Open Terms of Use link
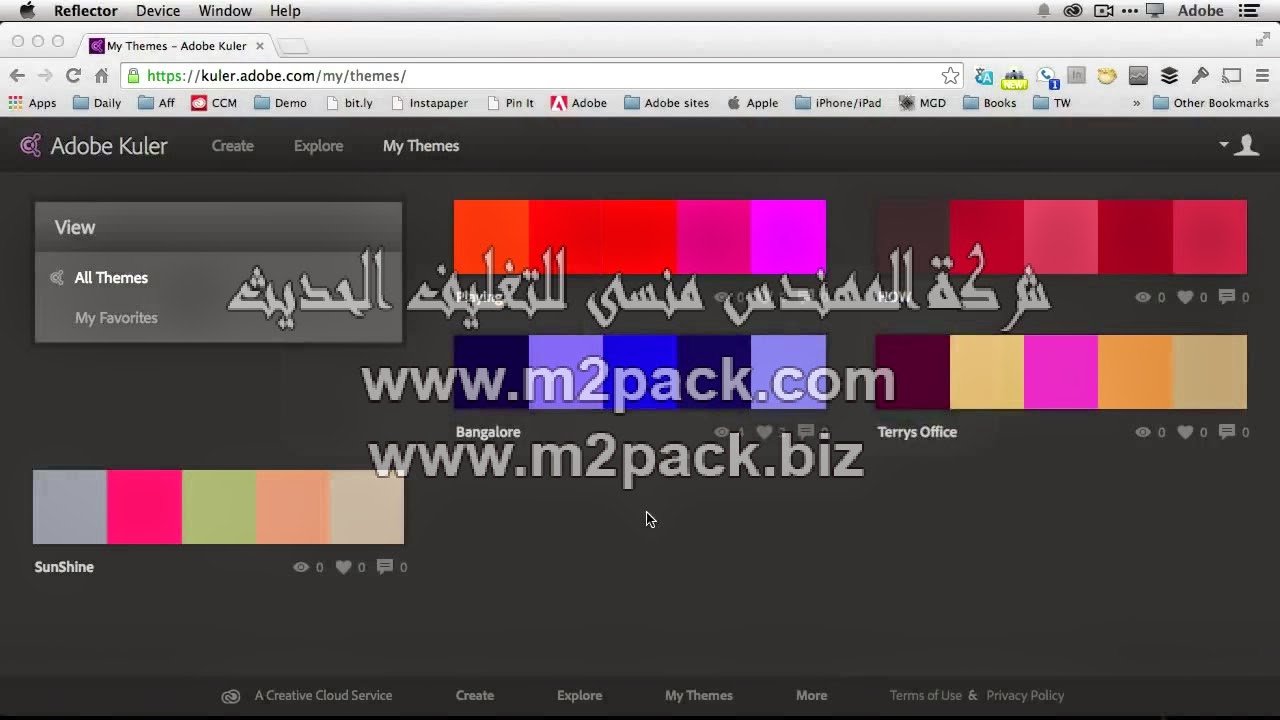 coord(926,695)
